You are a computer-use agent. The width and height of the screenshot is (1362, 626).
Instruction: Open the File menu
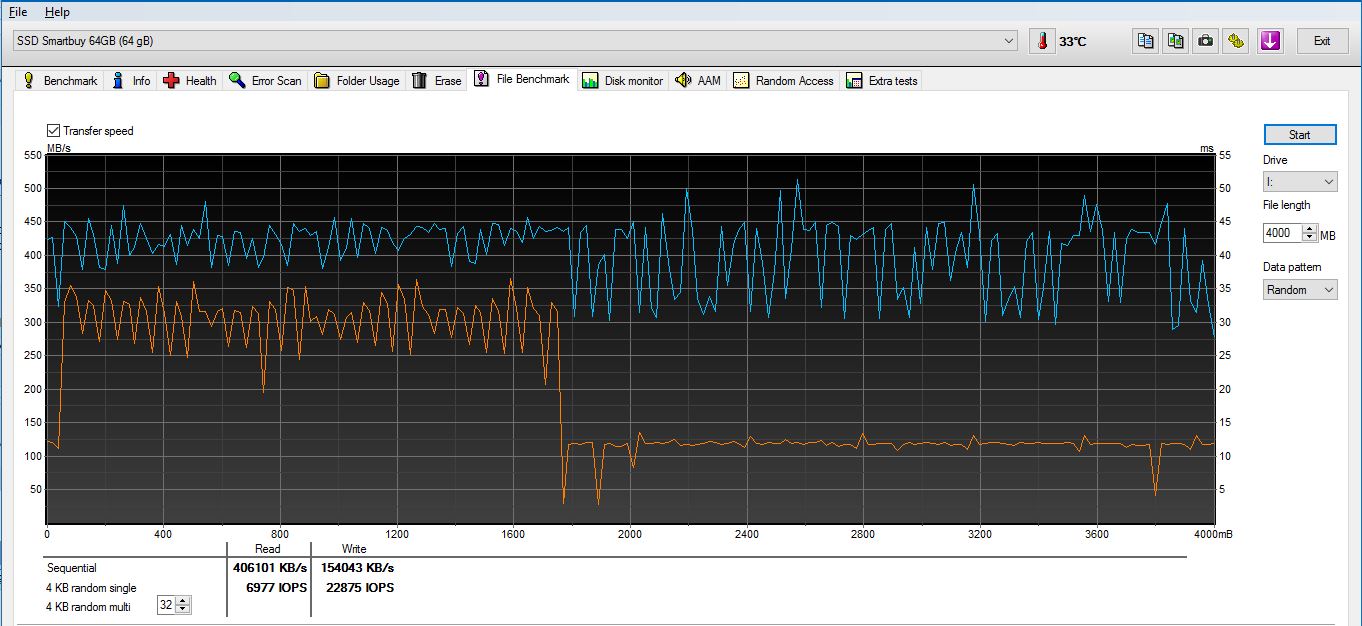click(x=18, y=12)
